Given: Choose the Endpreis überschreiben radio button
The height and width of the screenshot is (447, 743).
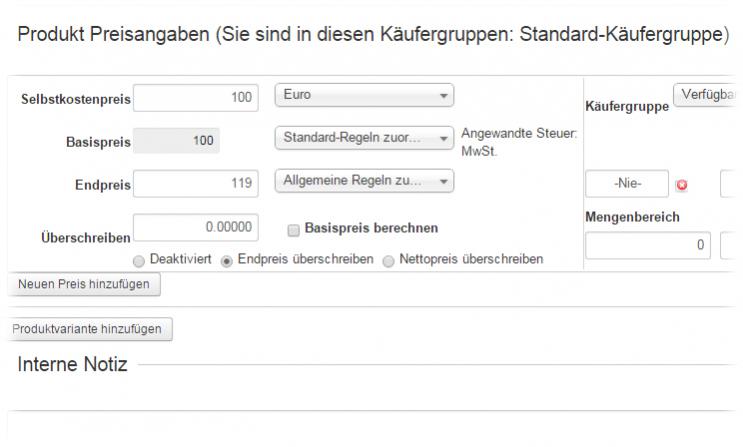Looking at the screenshot, I should [x=227, y=260].
